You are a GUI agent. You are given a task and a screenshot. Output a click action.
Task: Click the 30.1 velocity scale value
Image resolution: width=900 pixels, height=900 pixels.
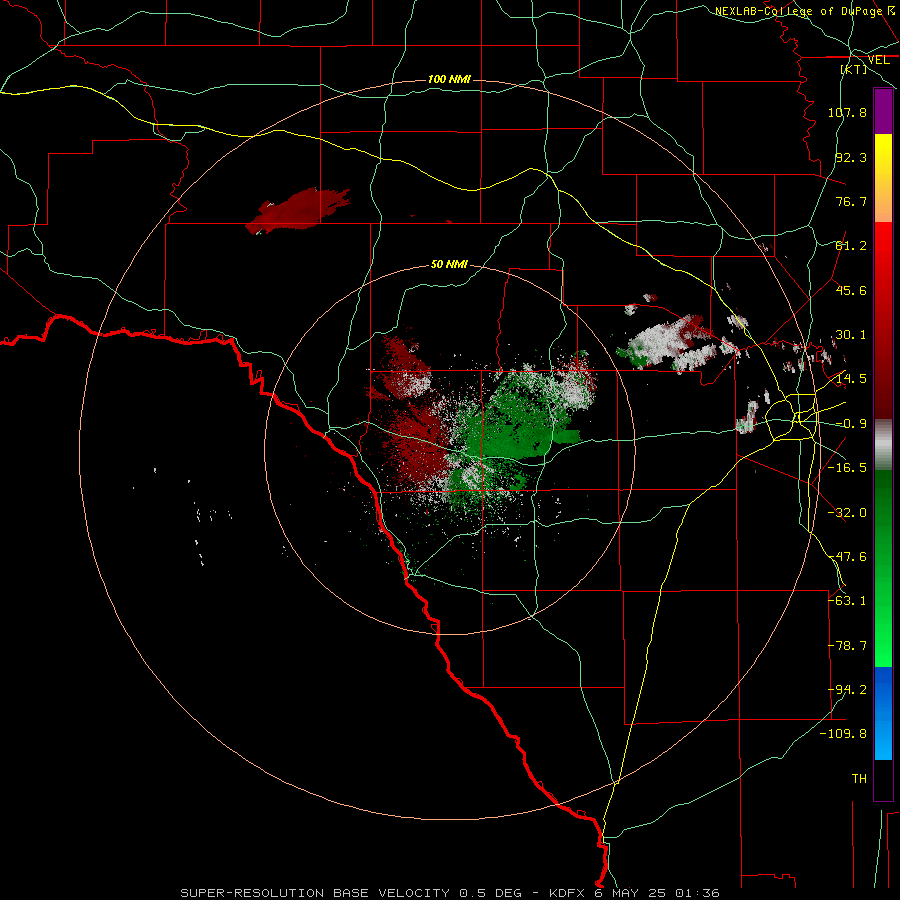tap(851, 335)
